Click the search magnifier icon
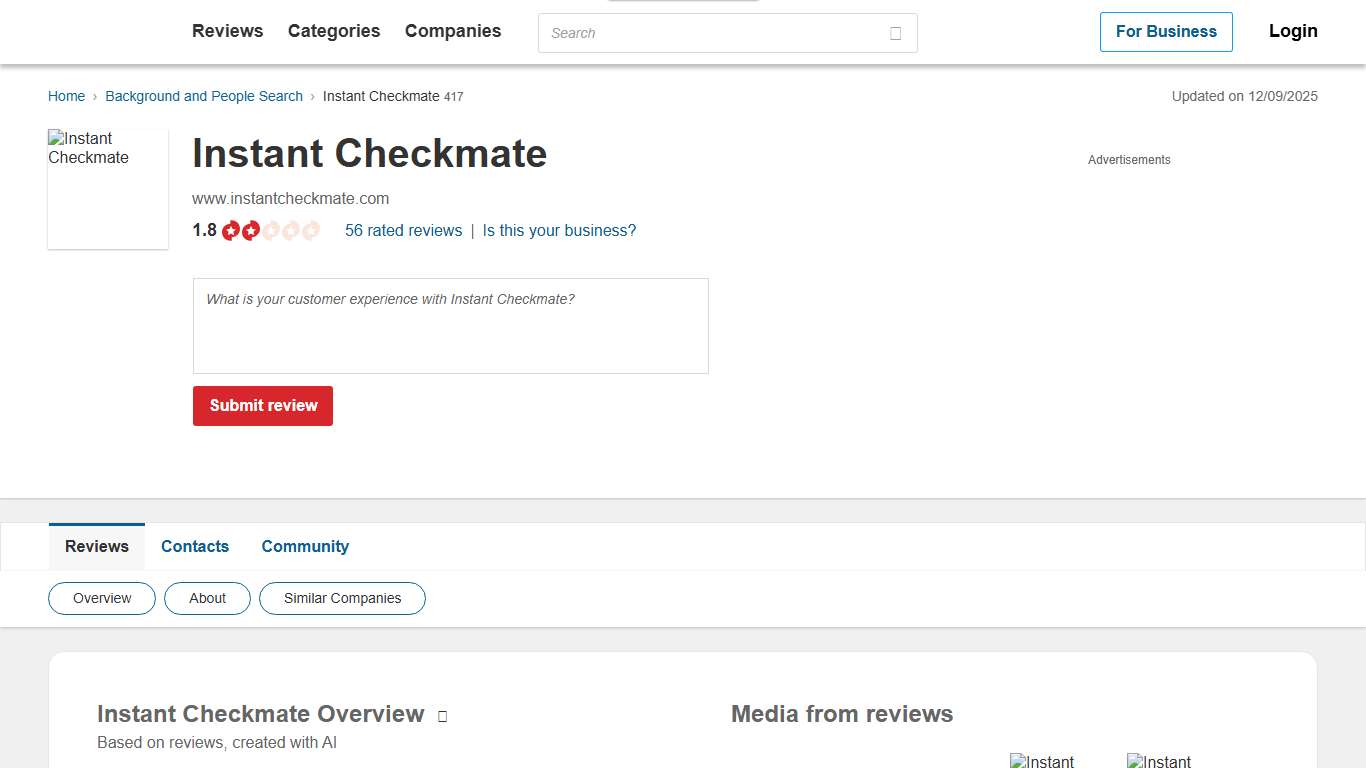The width and height of the screenshot is (1366, 768). pyautogui.click(x=894, y=33)
